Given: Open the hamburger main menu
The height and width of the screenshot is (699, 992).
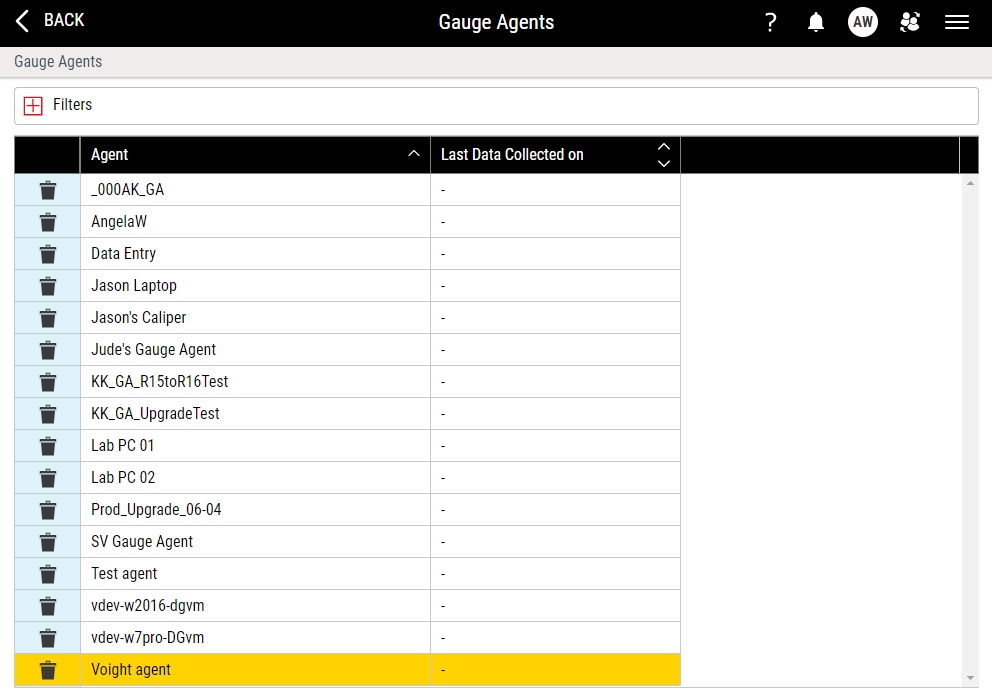Looking at the screenshot, I should 956,22.
